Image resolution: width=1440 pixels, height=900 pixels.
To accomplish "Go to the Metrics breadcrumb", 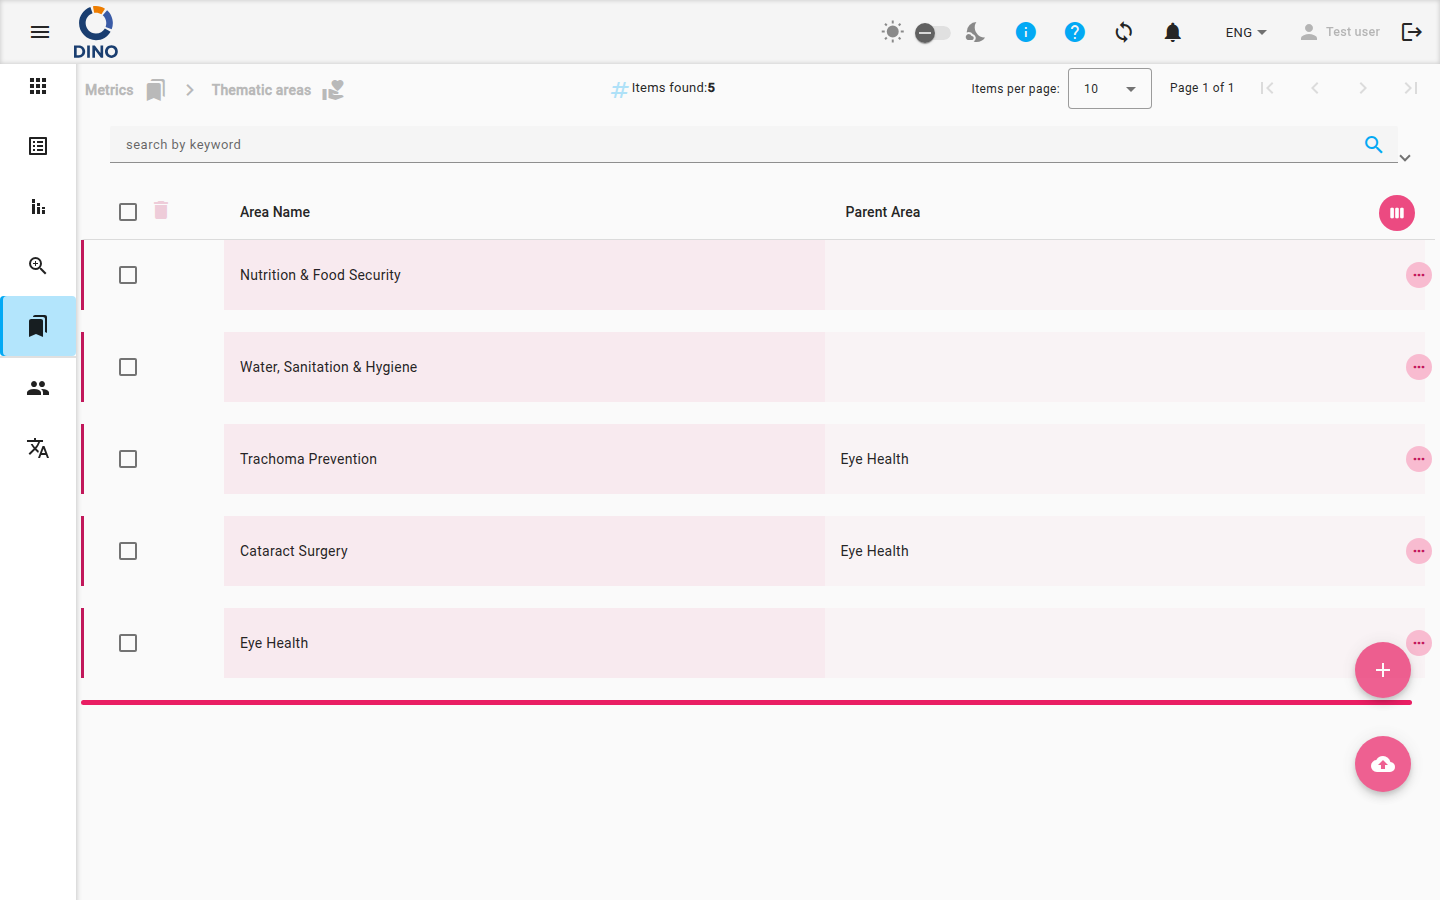I will point(109,90).
